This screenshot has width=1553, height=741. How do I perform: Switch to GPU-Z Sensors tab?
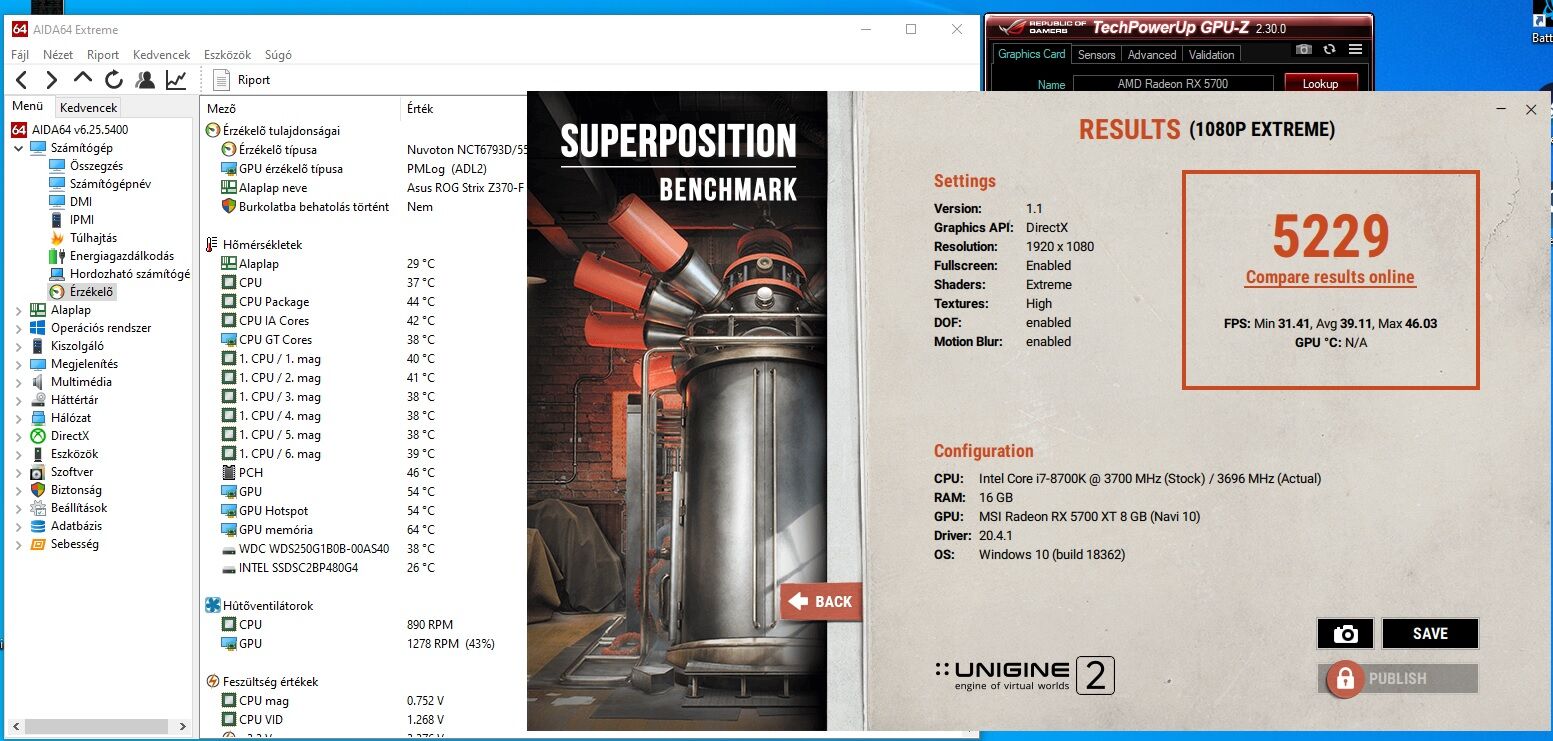click(x=1096, y=55)
